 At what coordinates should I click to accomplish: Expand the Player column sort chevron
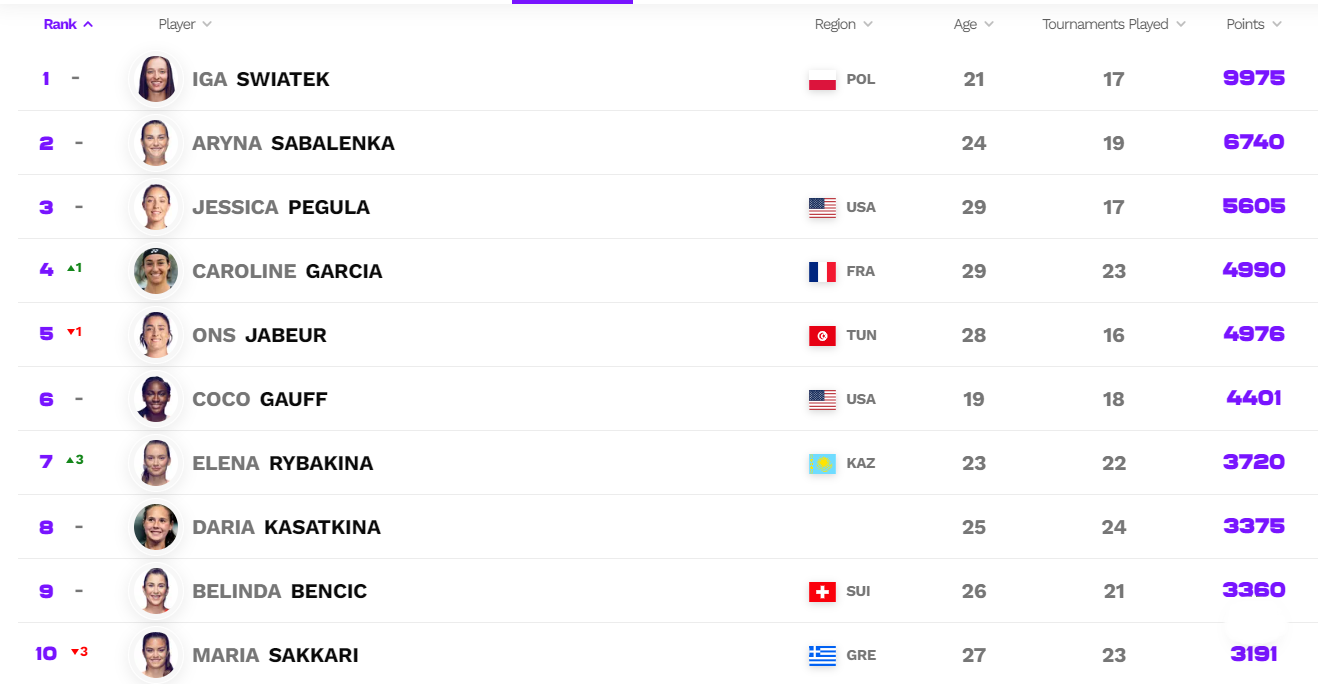(207, 24)
